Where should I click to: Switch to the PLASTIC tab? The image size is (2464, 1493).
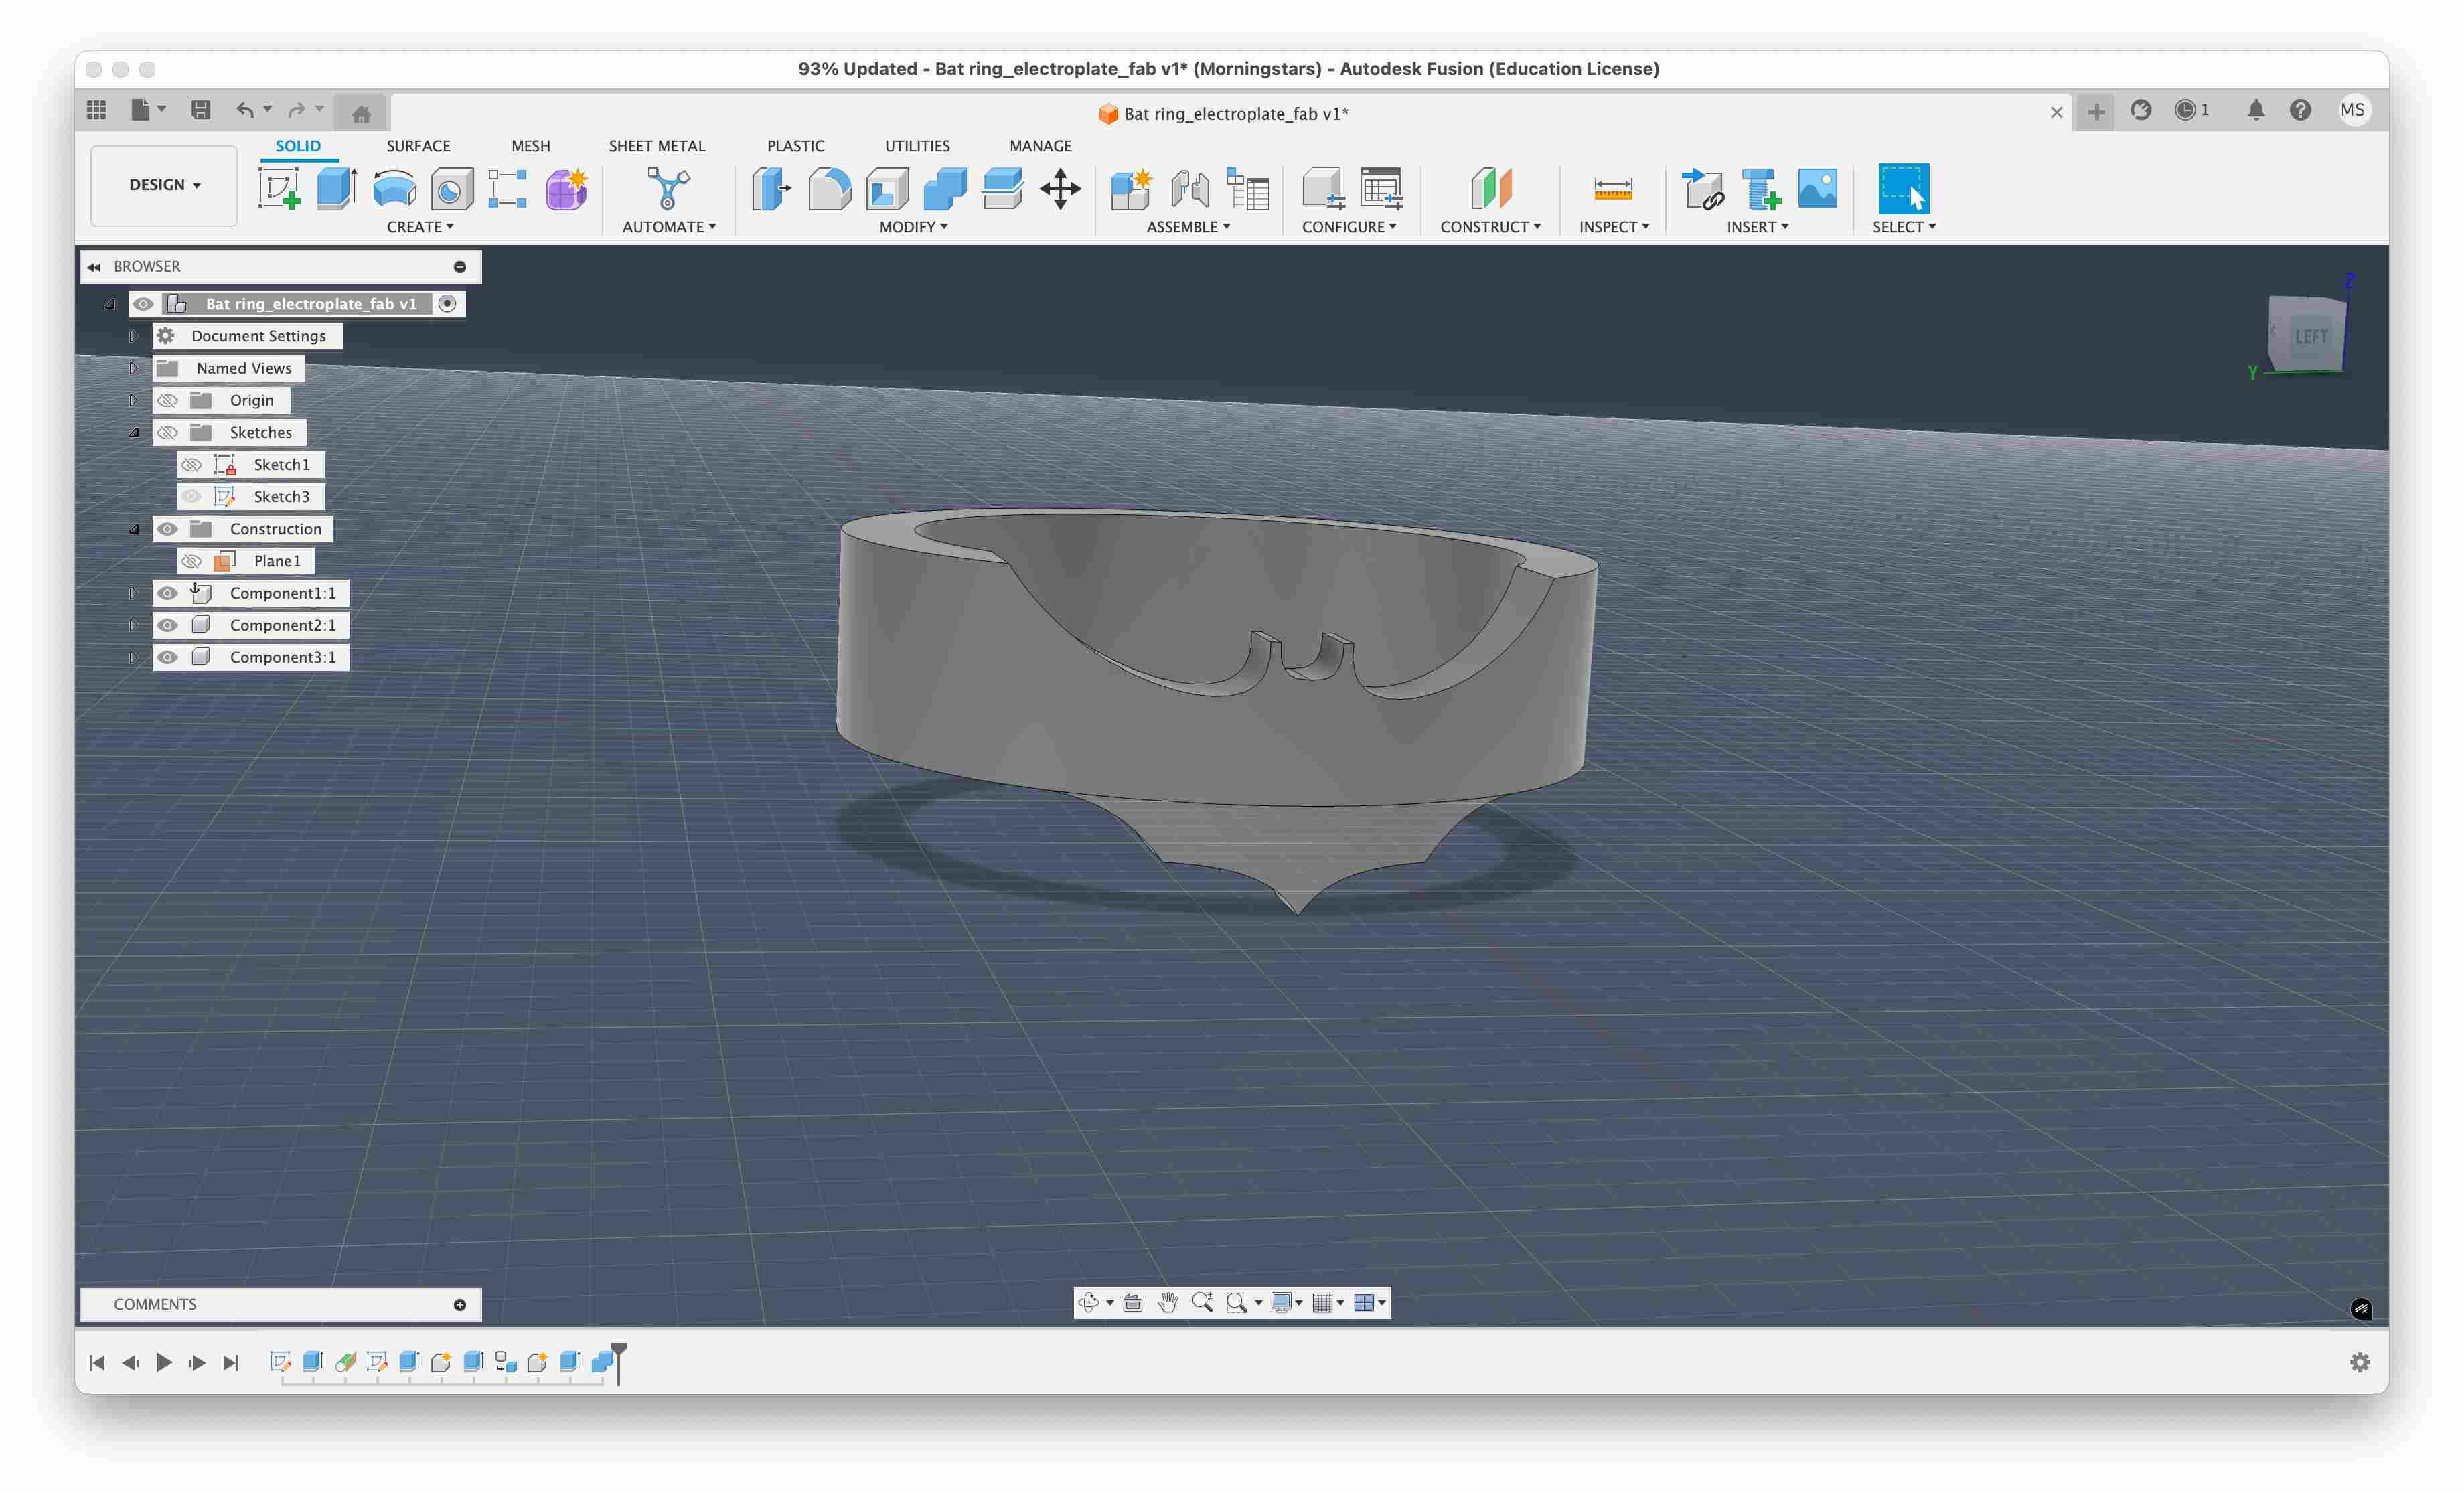pyautogui.click(x=795, y=146)
